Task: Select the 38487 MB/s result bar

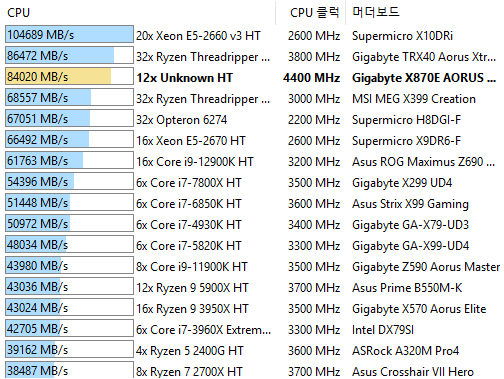Action: pyautogui.click(x=69, y=370)
